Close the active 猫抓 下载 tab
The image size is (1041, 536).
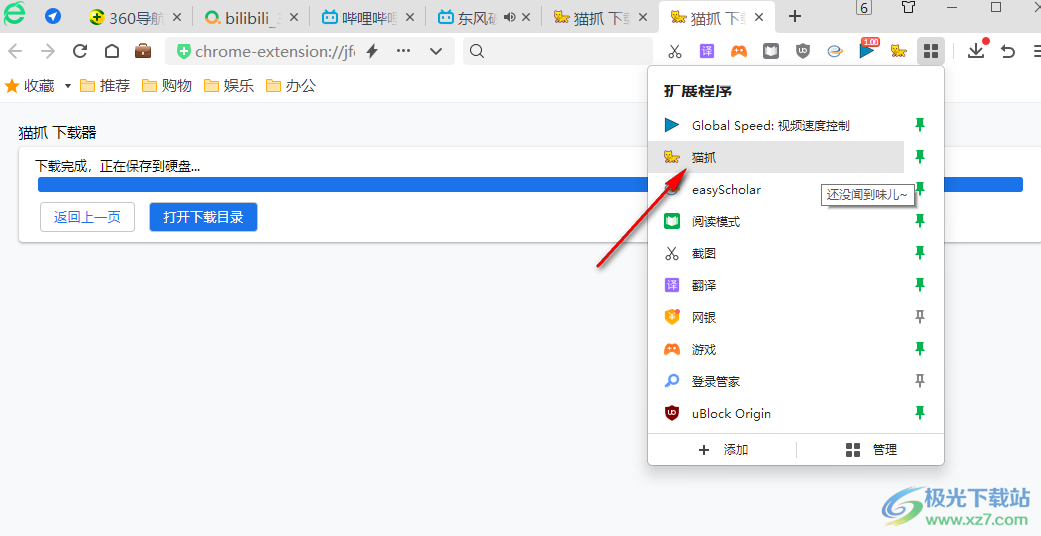click(760, 17)
